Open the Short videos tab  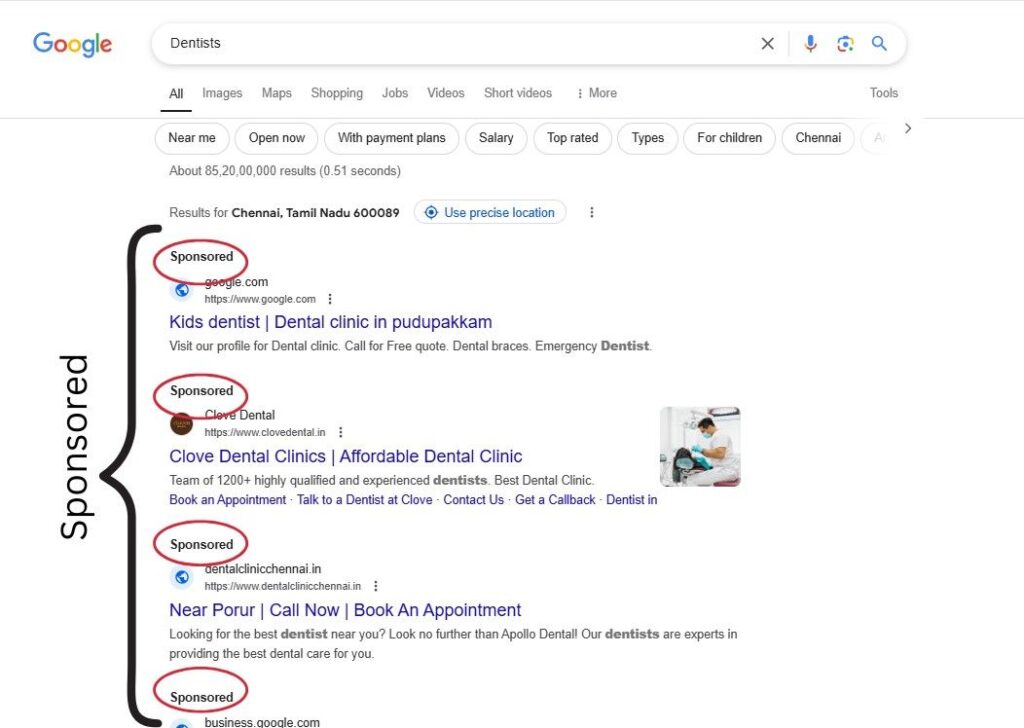(x=518, y=93)
